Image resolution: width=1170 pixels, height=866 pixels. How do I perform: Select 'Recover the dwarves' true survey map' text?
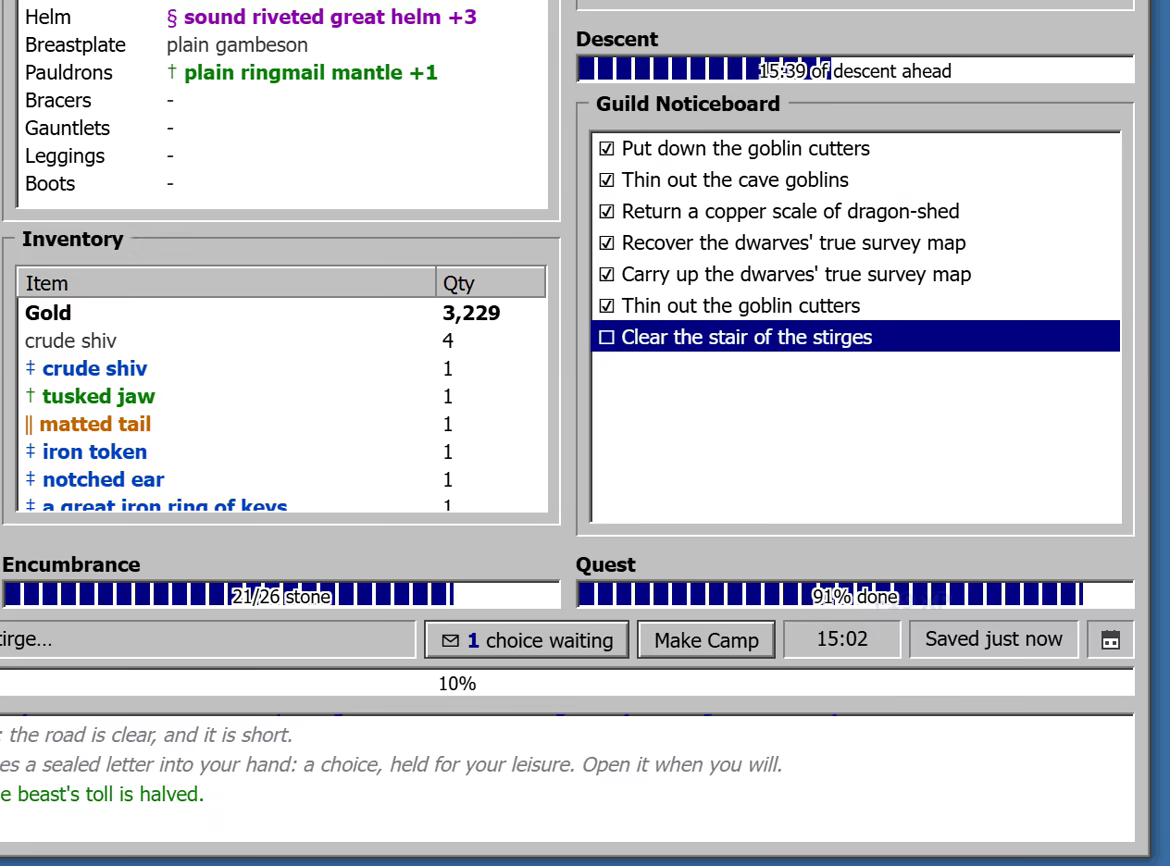pyautogui.click(x=793, y=243)
